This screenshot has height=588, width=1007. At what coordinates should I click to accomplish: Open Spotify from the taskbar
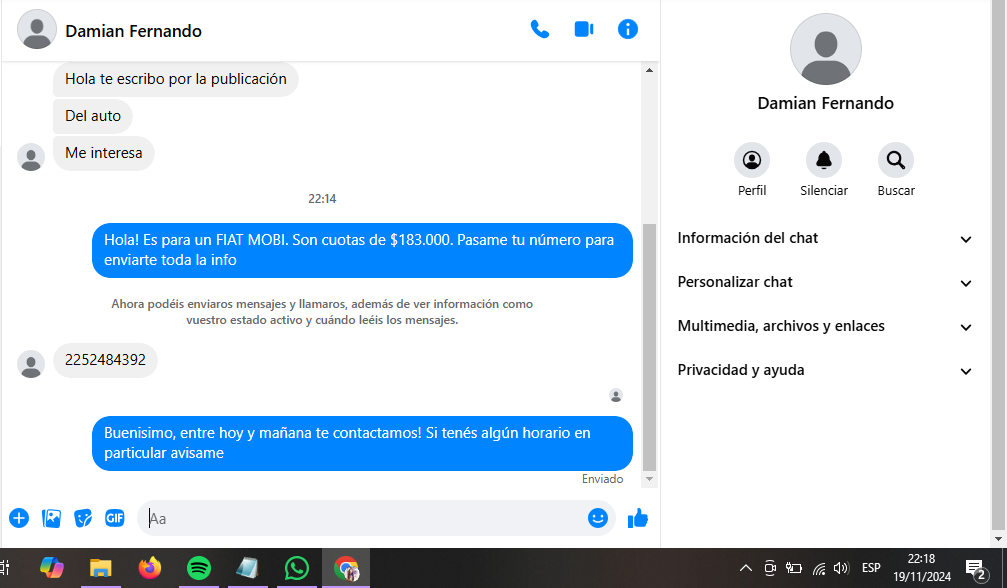199,569
